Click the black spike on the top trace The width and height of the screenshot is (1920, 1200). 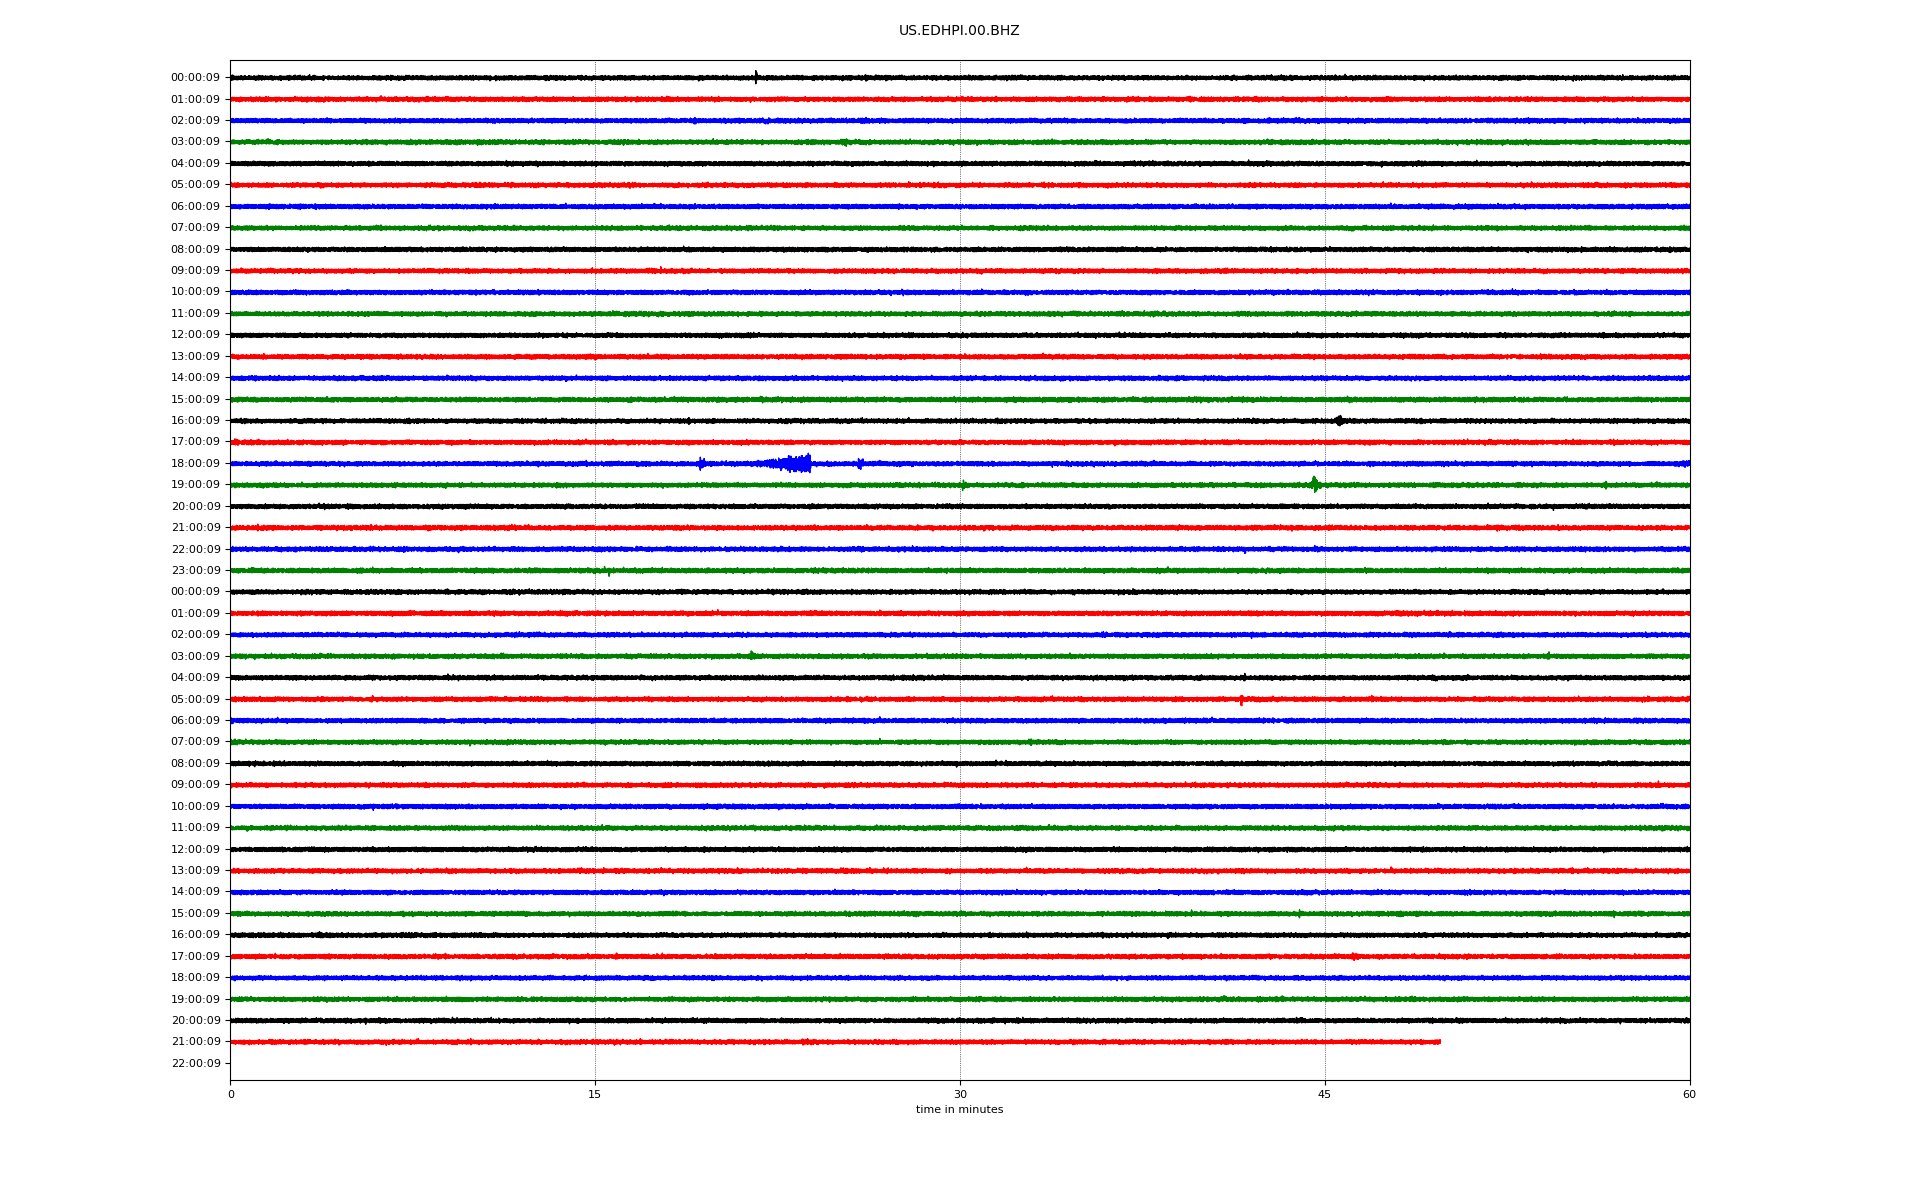point(756,77)
